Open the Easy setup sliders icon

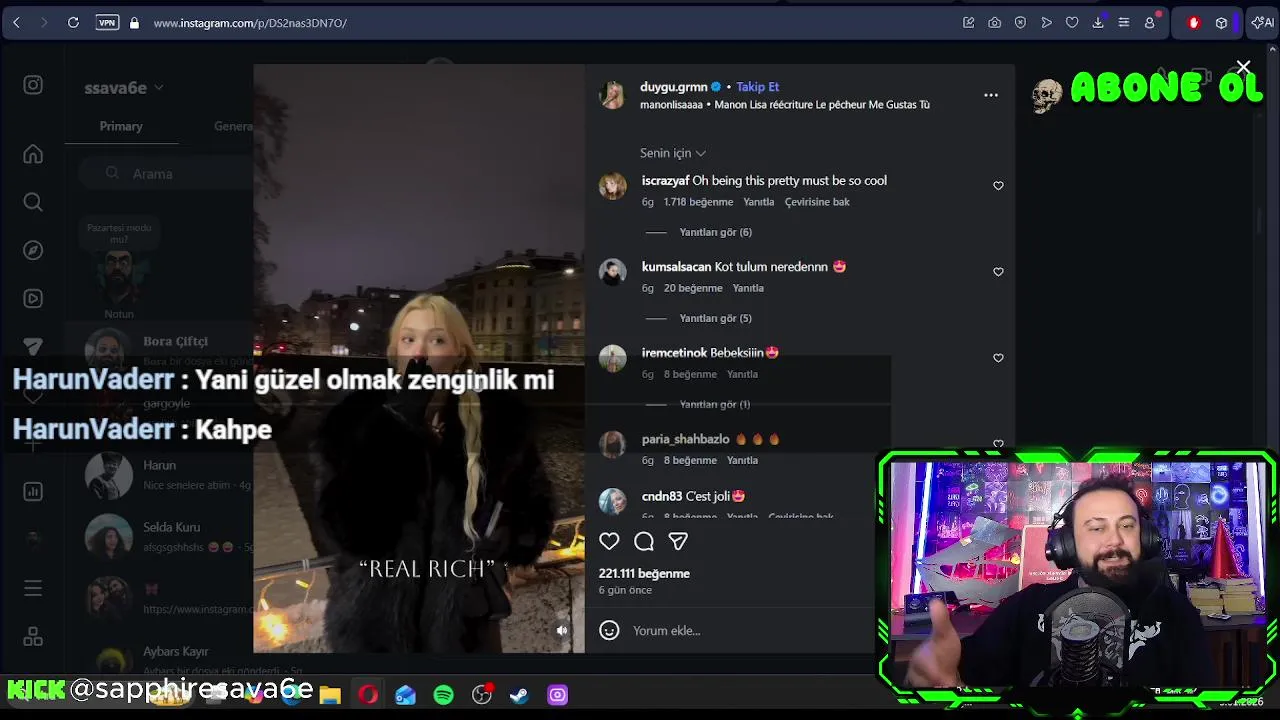1124,22
